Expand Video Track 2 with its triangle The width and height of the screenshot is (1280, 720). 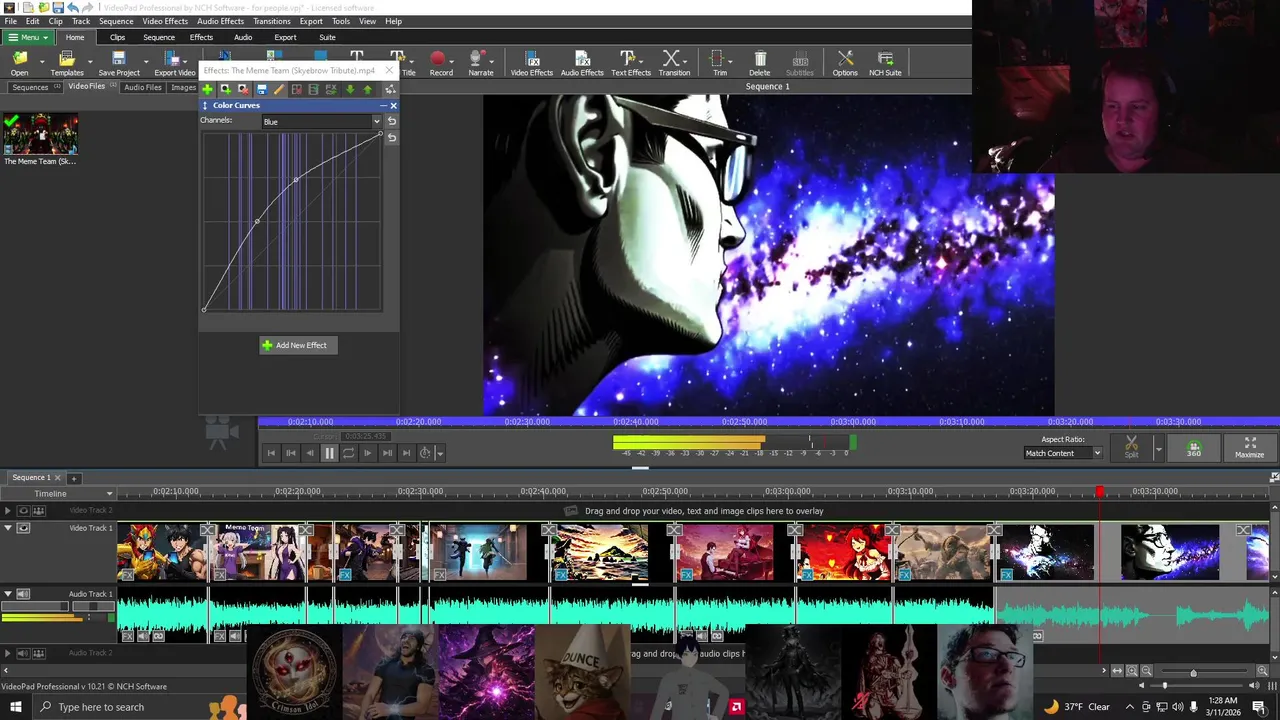[8, 511]
